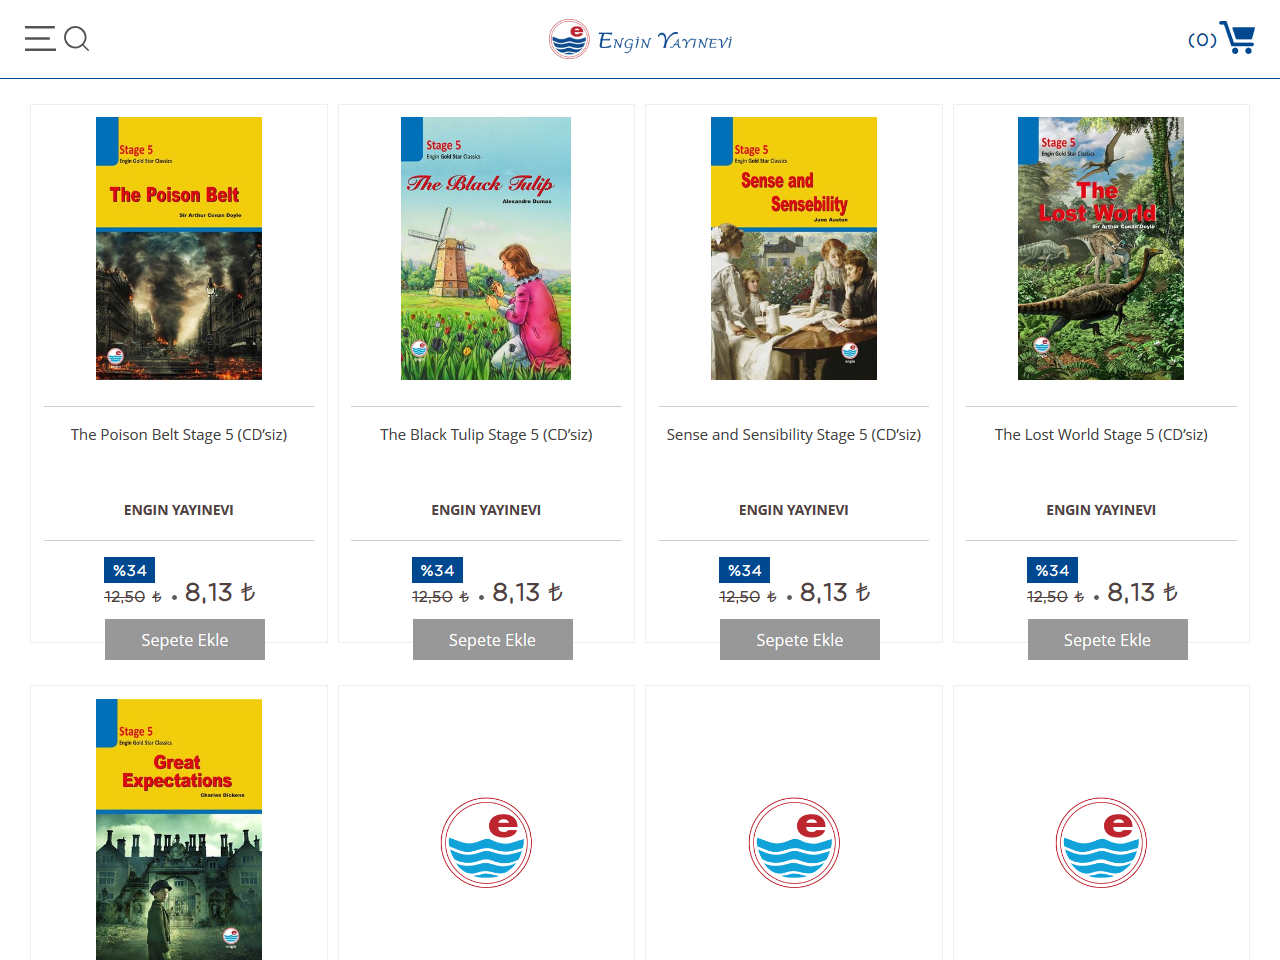The image size is (1280, 960).
Task: Click ENGIN YAYINEVI under The Black Tulip
Action: point(486,510)
